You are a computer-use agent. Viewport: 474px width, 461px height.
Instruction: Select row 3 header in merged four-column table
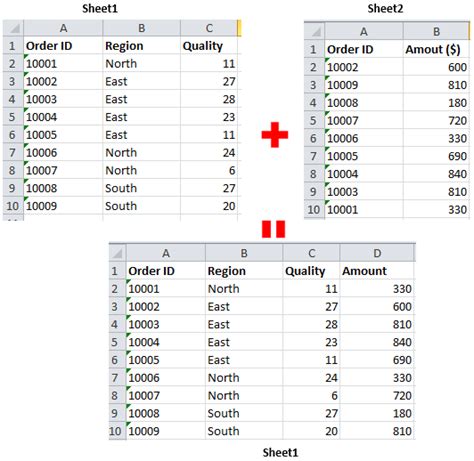117,306
